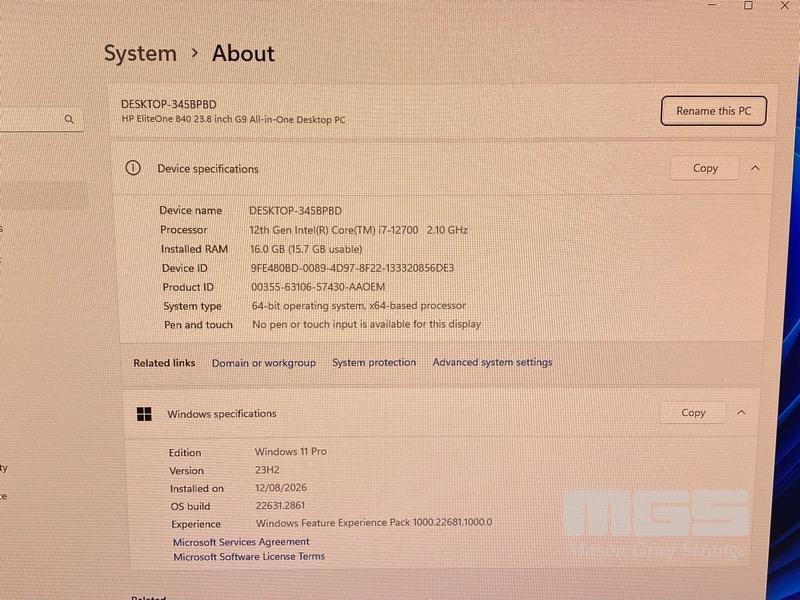Close the Settings window
Viewport: 800px width, 600px height.
(785, 5)
